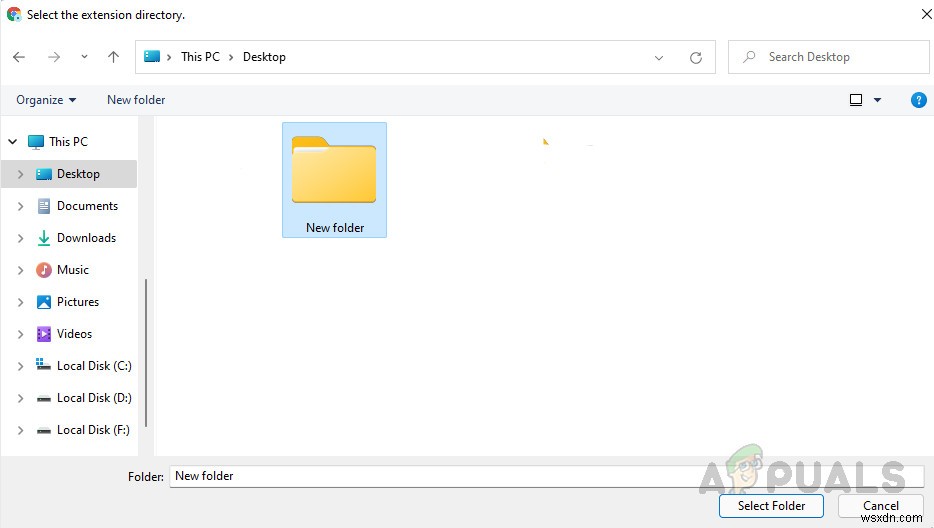Confirm with Select Folder button
Viewport: 934px width, 528px height.
pos(771,506)
